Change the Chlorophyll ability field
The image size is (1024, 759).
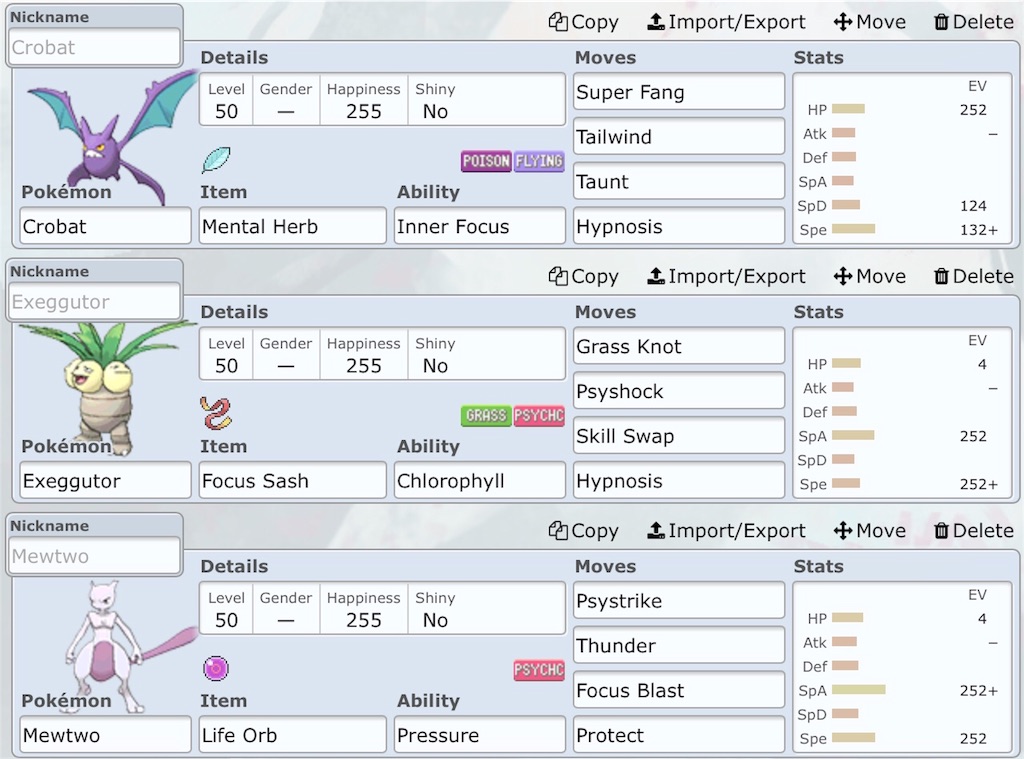click(x=480, y=481)
